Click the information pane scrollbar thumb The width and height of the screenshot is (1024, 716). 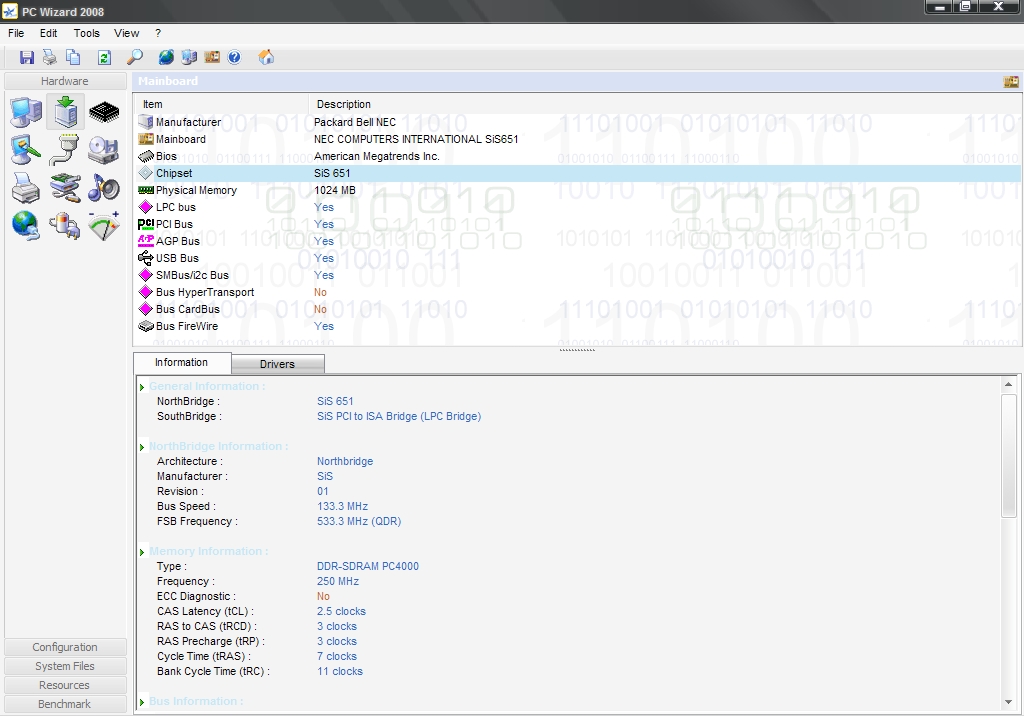pos(1008,455)
